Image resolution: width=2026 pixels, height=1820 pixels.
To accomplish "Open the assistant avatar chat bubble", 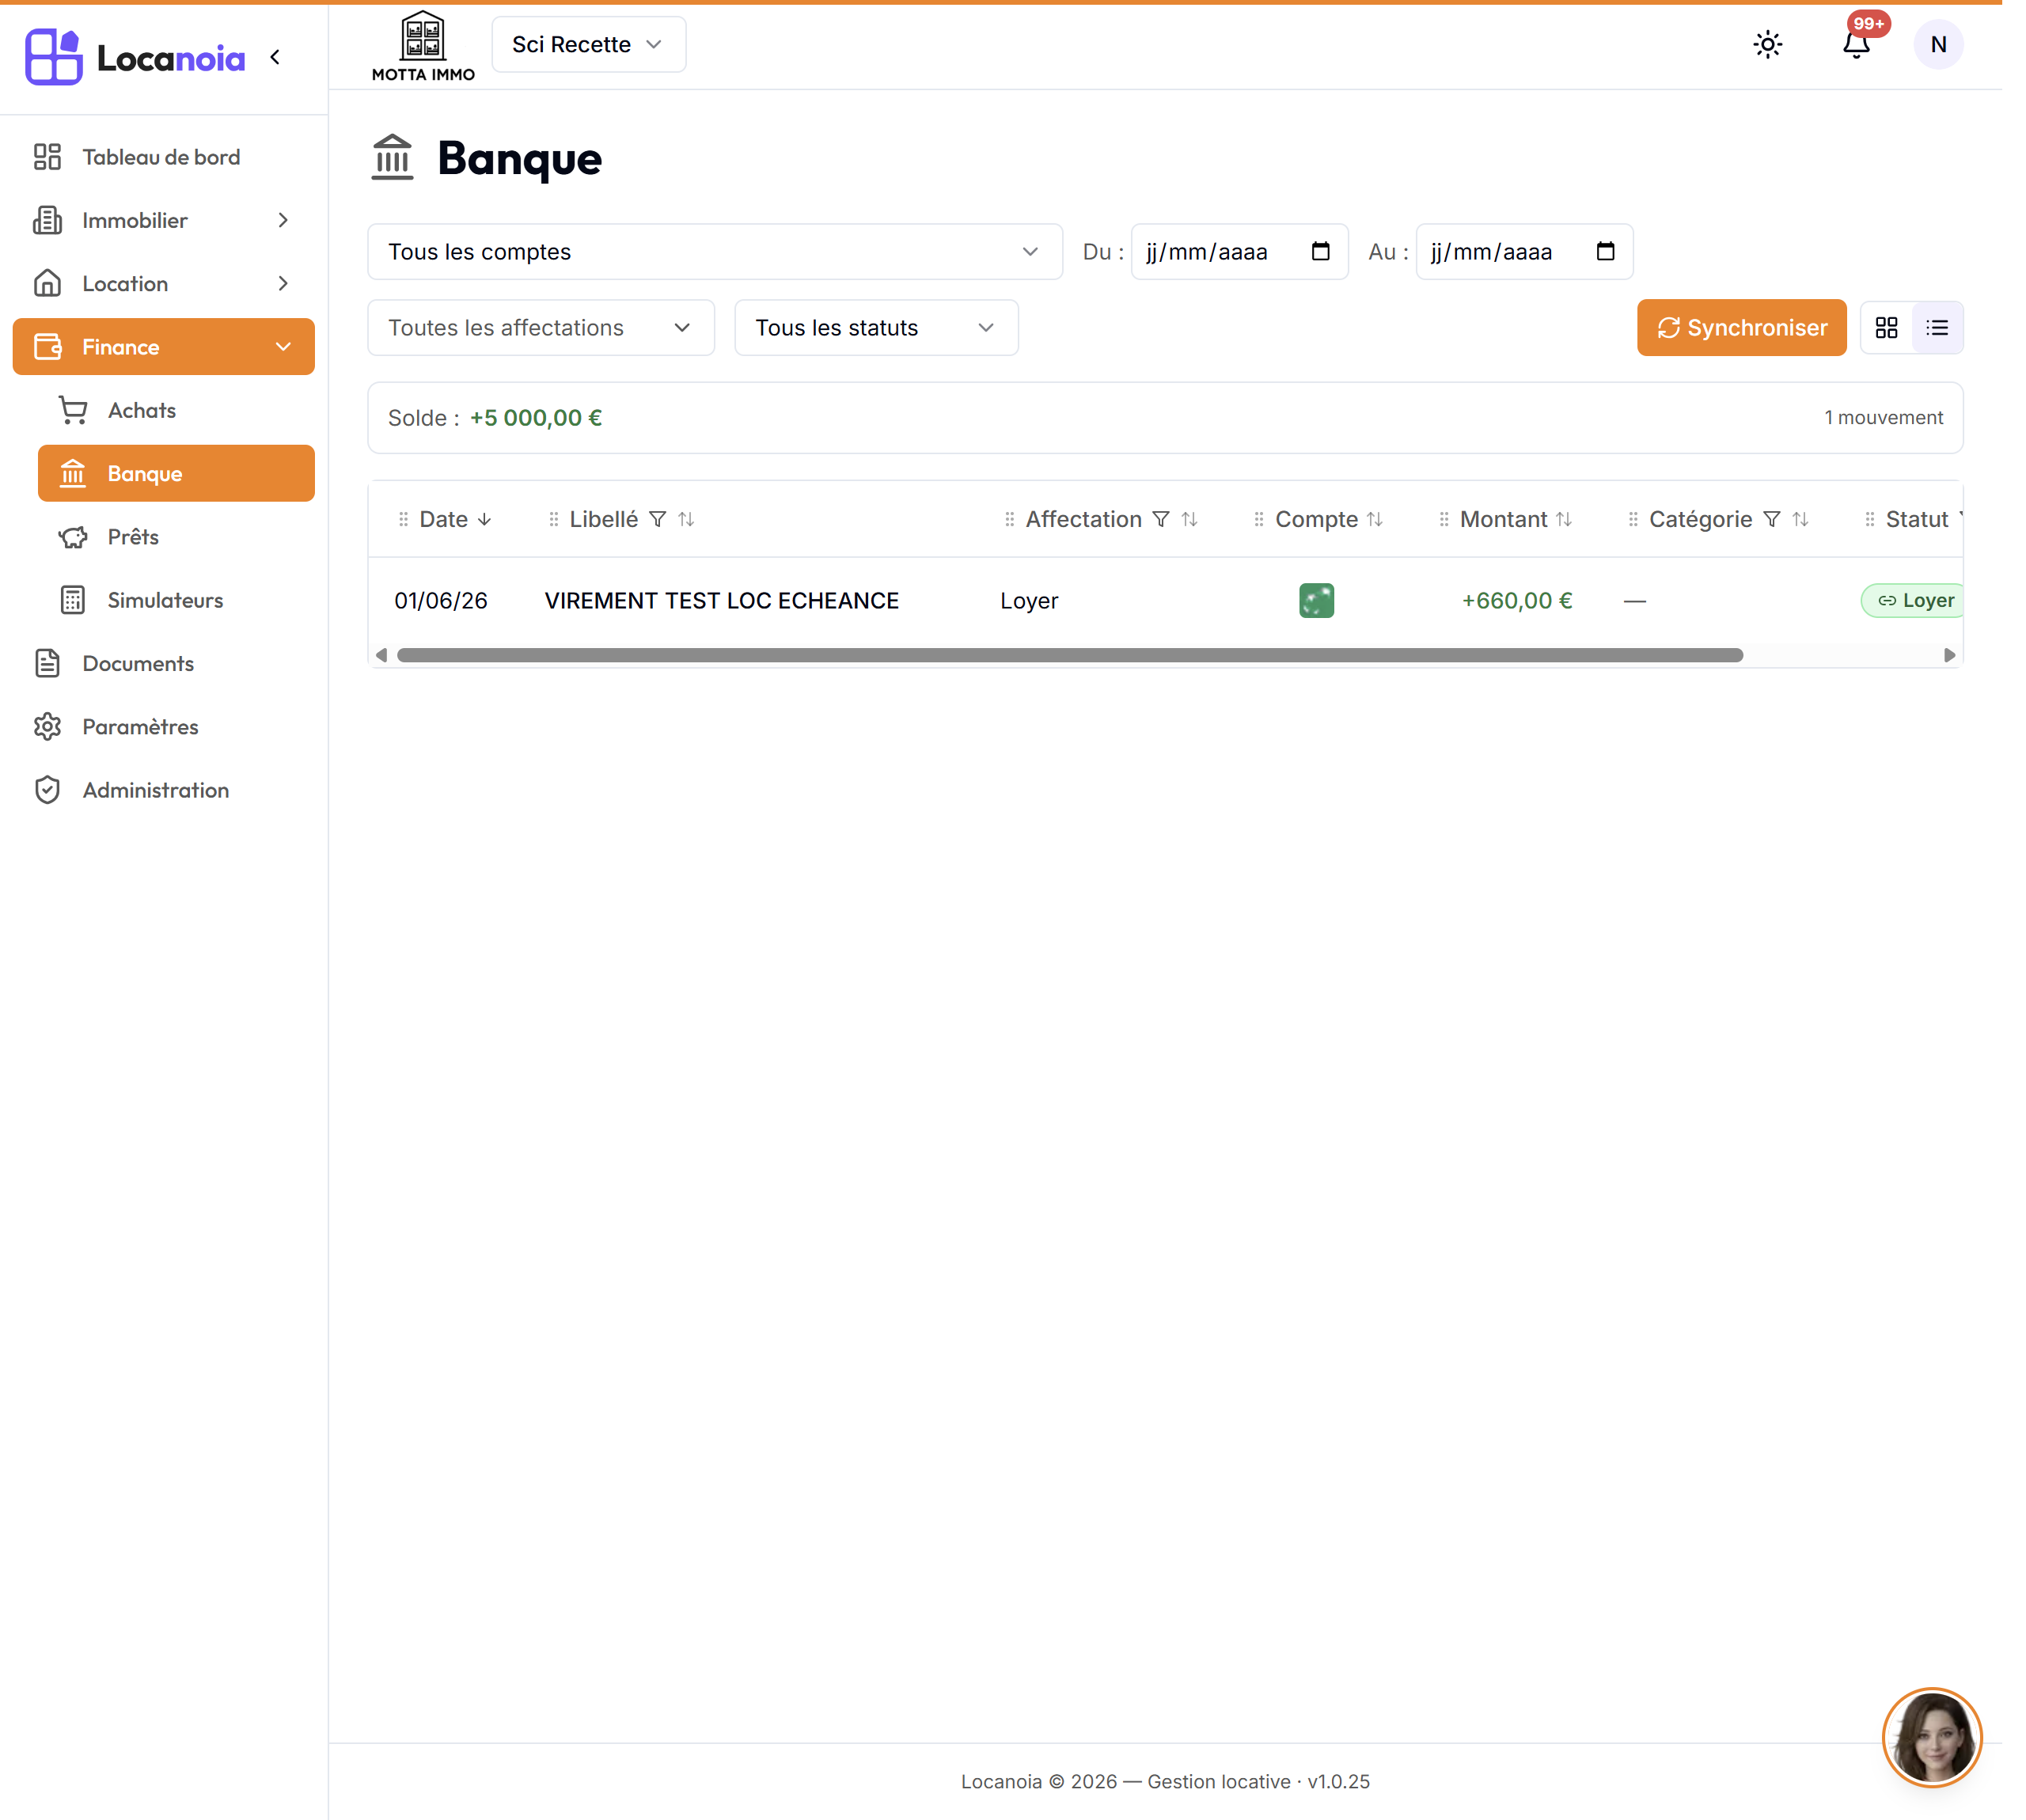I will tap(1932, 1737).
